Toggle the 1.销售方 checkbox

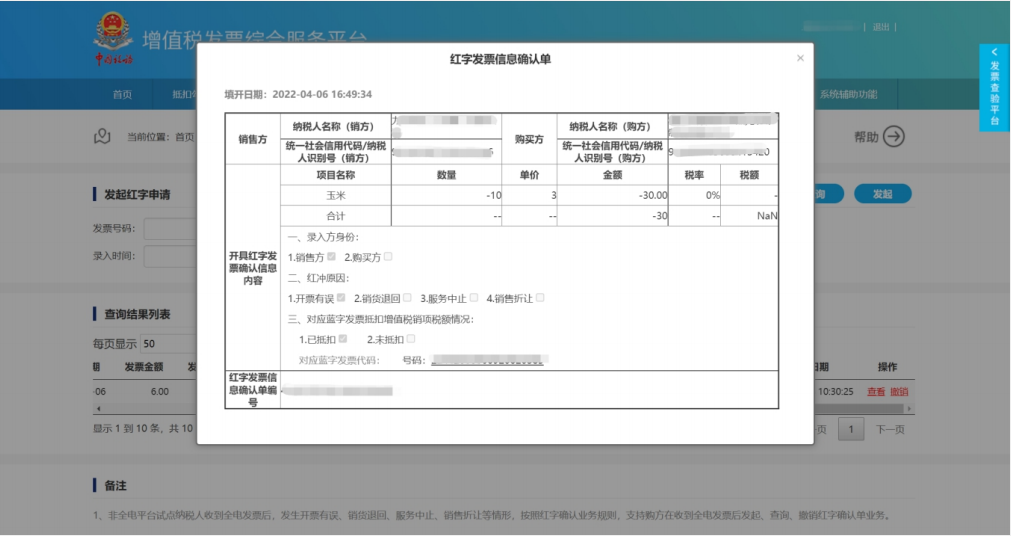[332, 257]
